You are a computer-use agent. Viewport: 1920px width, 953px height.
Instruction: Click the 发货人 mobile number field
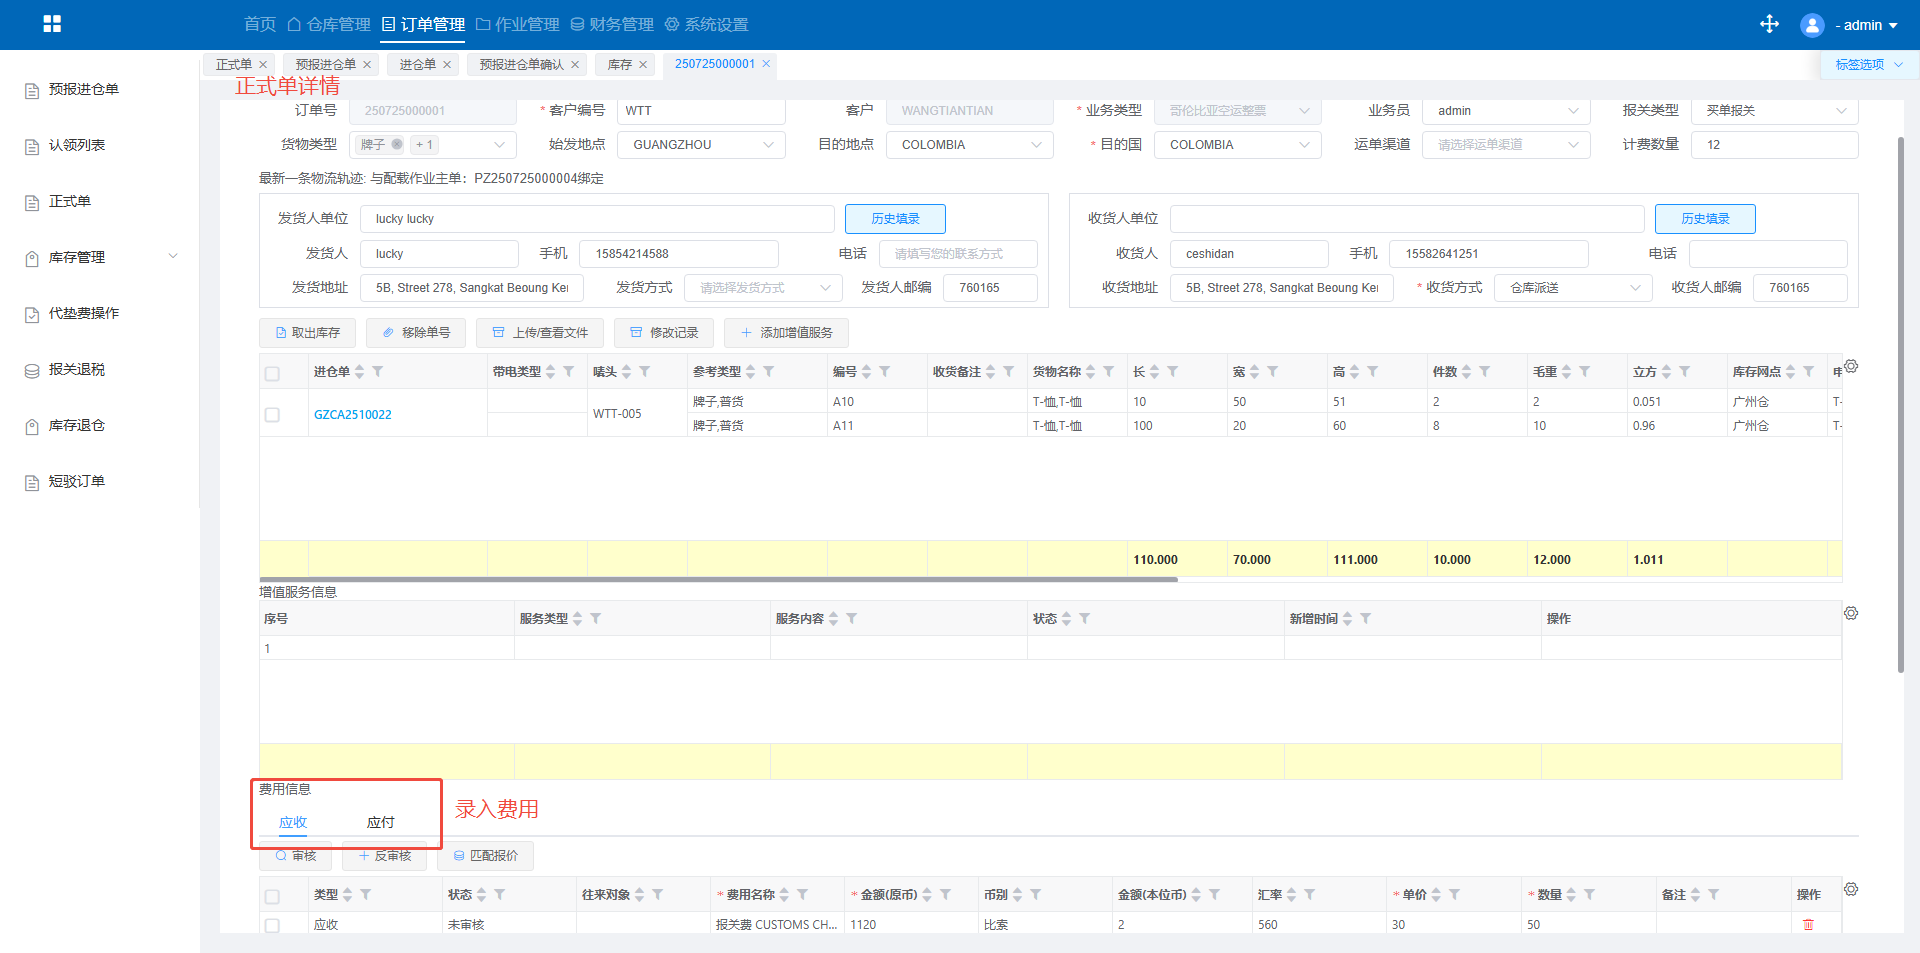(678, 254)
